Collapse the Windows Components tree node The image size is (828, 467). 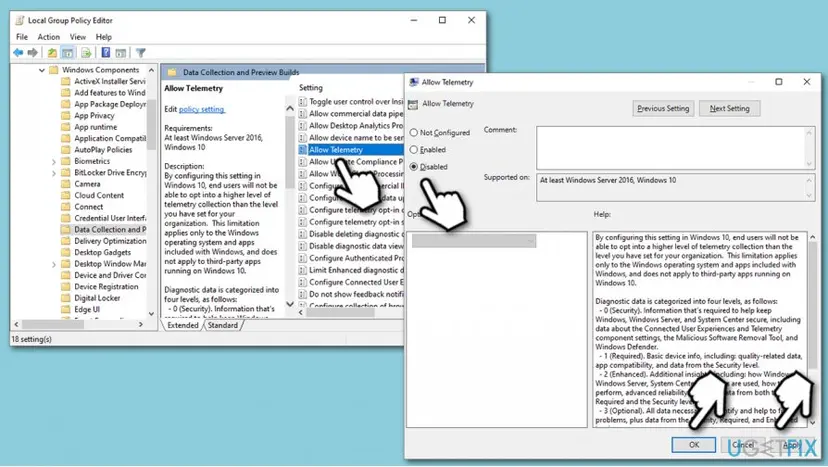tap(42, 70)
